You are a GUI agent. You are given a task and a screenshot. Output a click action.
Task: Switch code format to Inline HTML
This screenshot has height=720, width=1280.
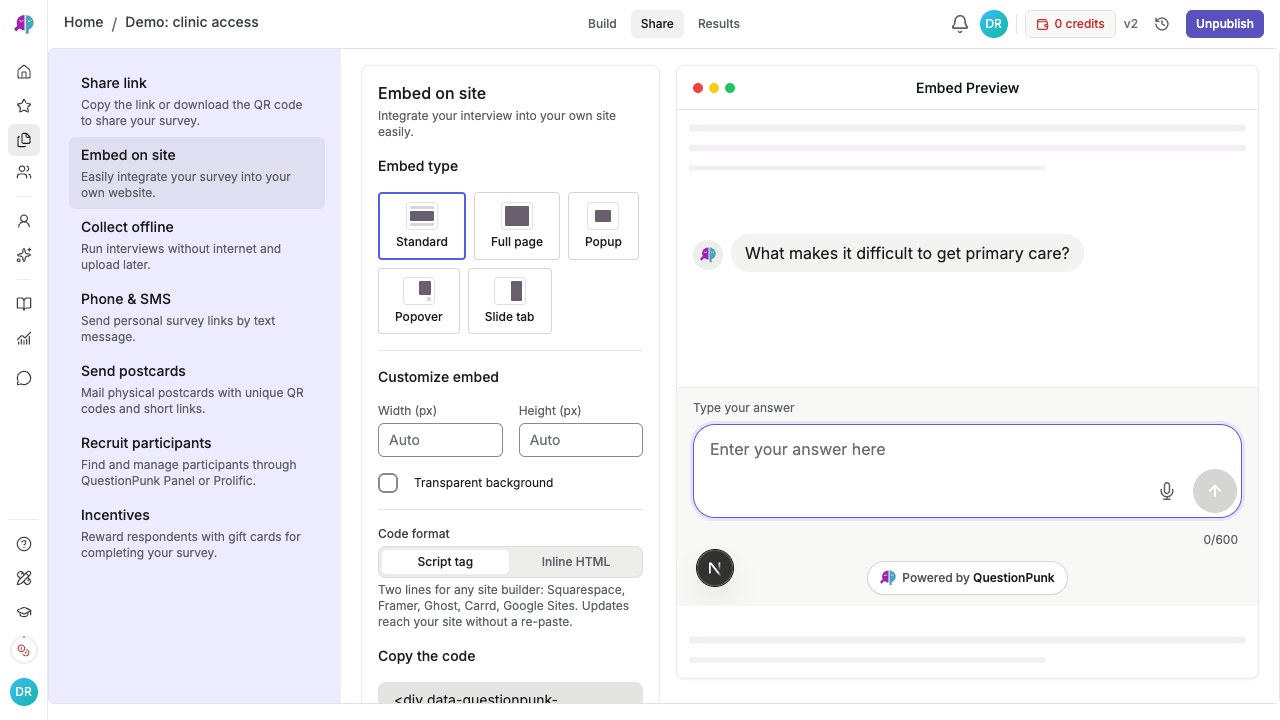576,562
